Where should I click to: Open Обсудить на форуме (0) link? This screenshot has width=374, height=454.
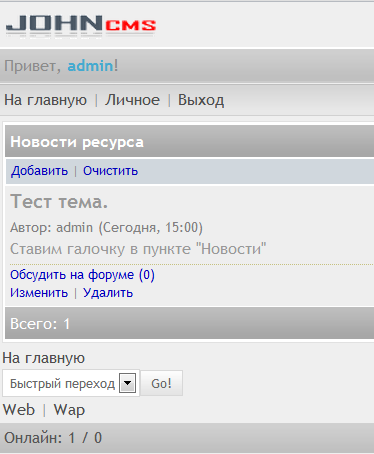pos(82,275)
